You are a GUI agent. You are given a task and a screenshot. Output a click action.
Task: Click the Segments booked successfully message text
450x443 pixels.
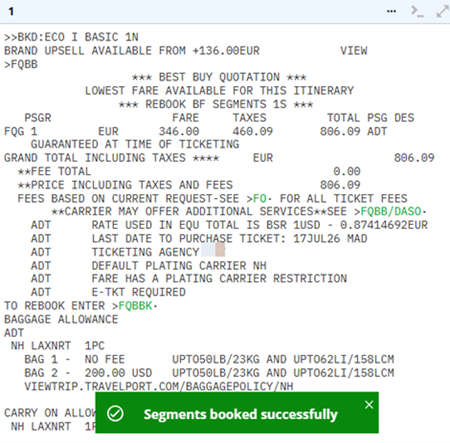(240, 414)
